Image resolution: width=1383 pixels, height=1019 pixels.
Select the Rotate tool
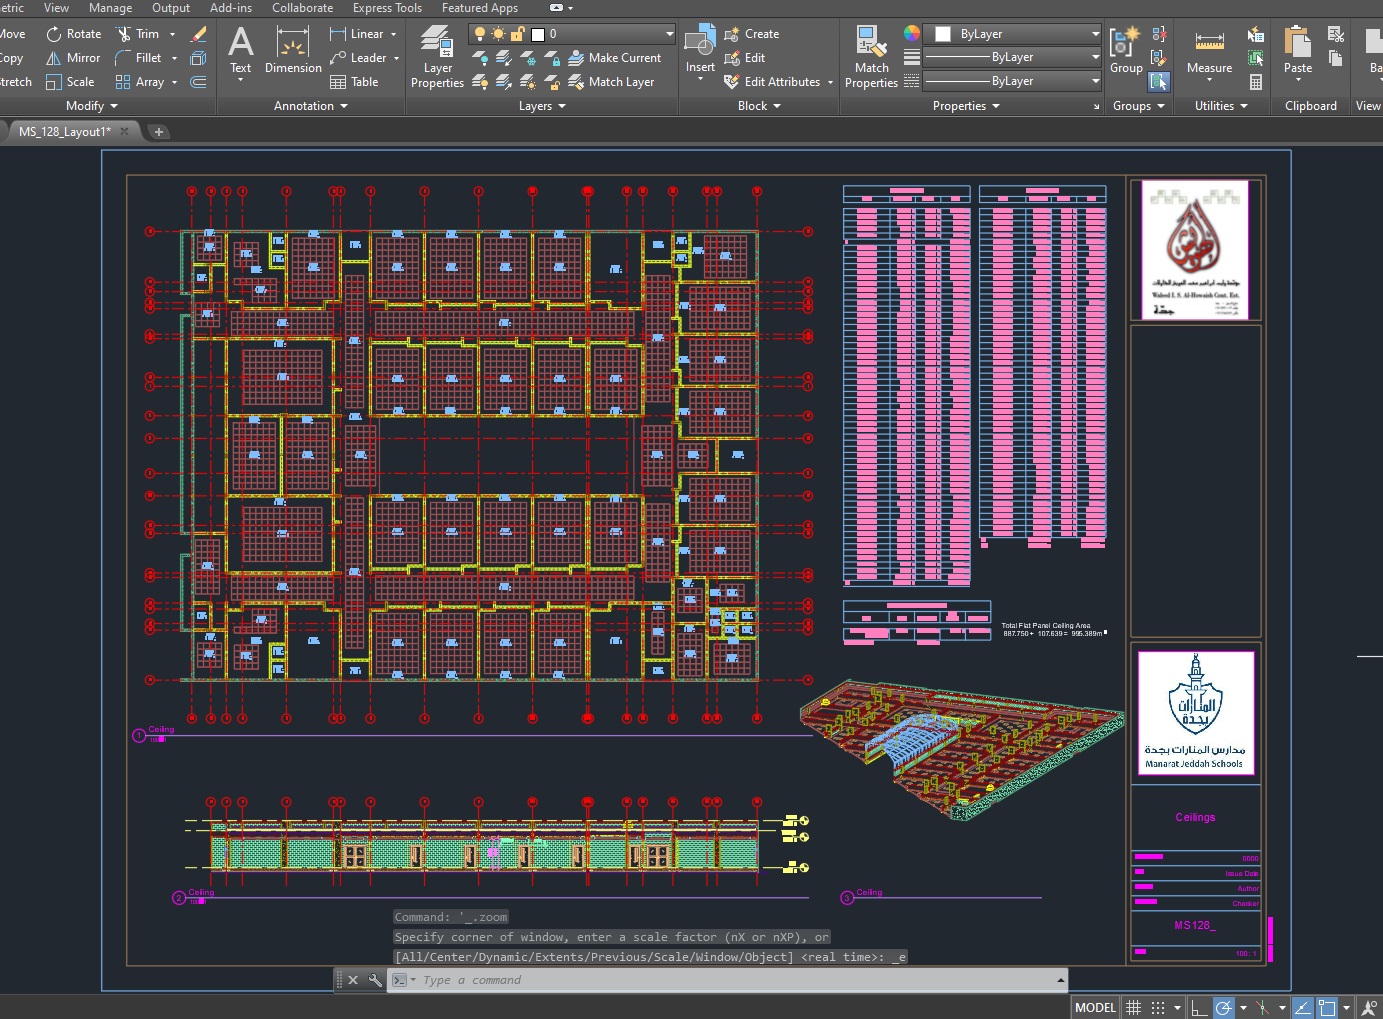pyautogui.click(x=74, y=34)
